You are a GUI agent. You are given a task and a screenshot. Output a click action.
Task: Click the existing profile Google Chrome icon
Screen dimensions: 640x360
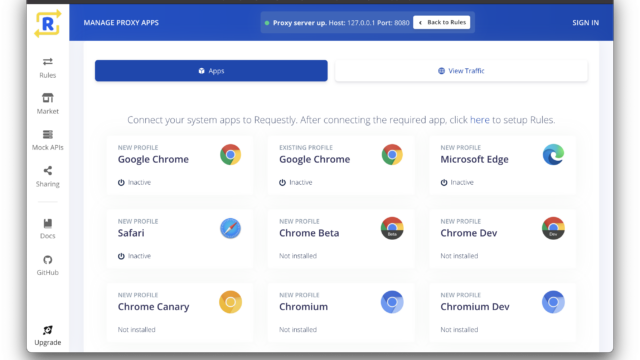392,155
